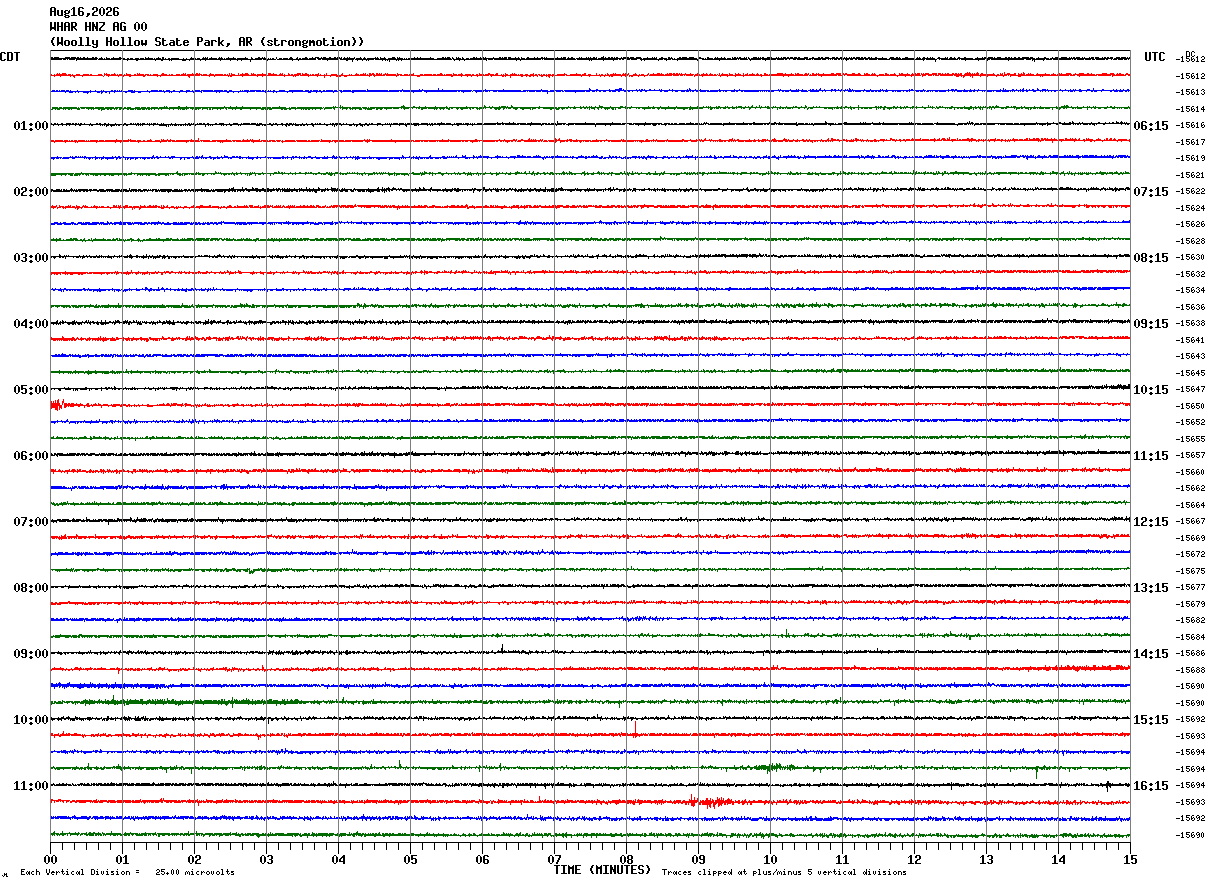Click the minute 00 tick on time axis

tap(50, 860)
